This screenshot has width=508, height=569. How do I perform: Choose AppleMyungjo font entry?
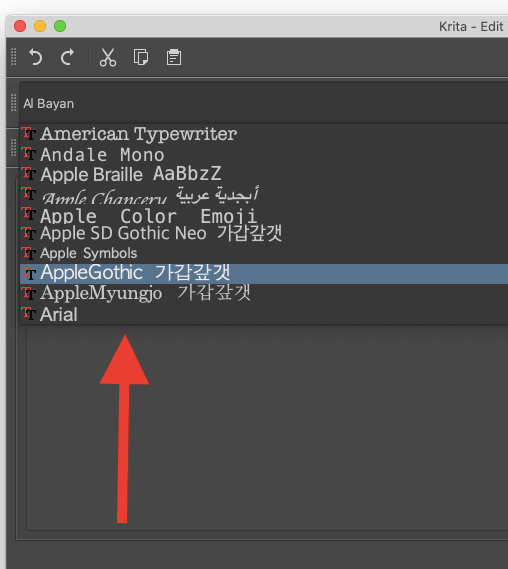pos(264,294)
